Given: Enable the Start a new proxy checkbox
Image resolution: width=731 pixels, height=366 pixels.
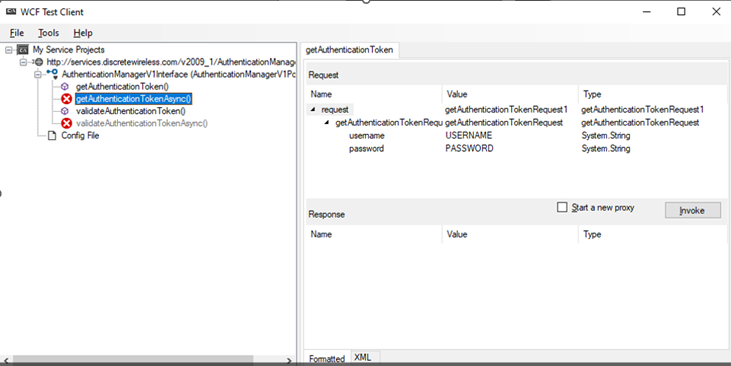Looking at the screenshot, I should pos(562,207).
